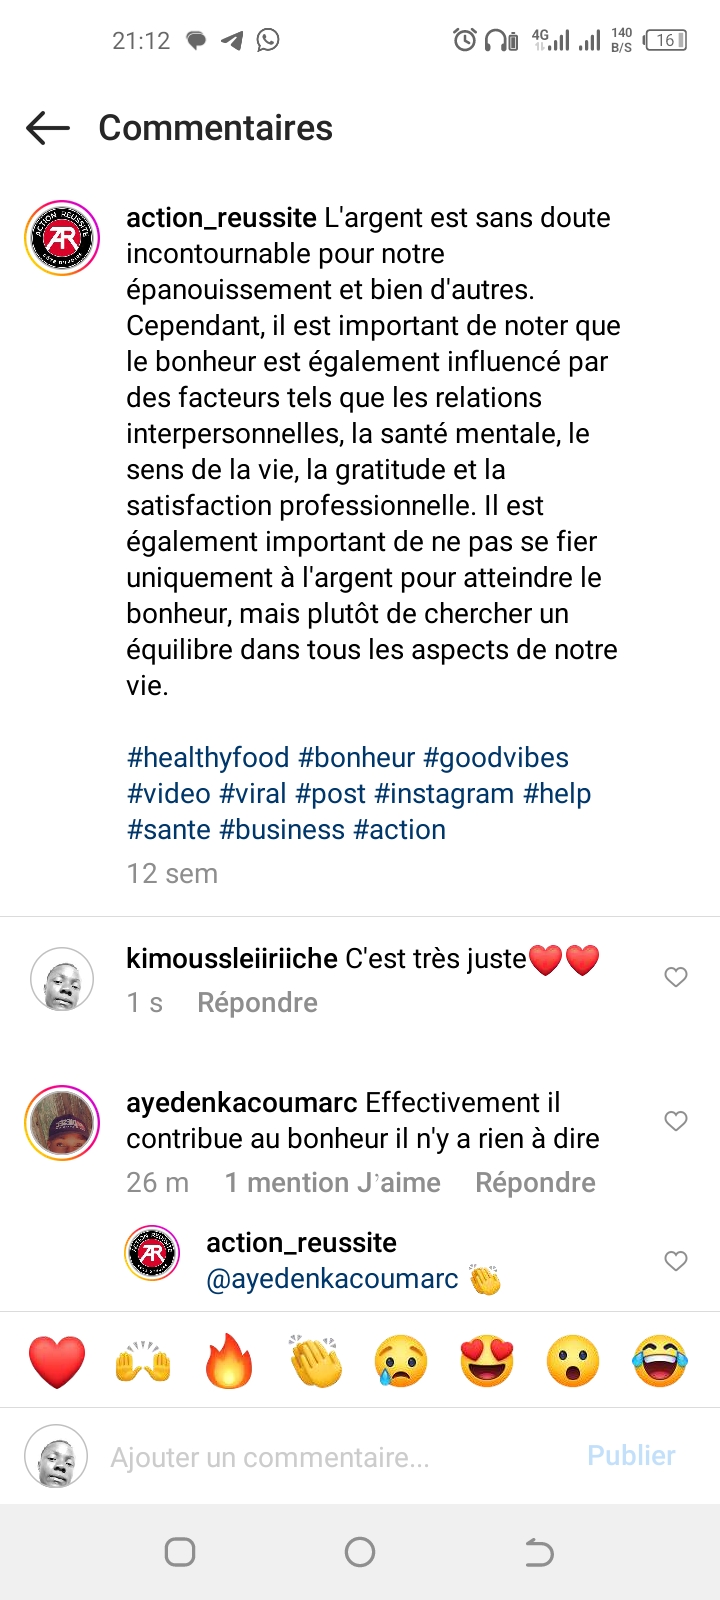Like action_reussite's reply with the heart
Screen dimensions: 720x1600
tap(676, 1261)
